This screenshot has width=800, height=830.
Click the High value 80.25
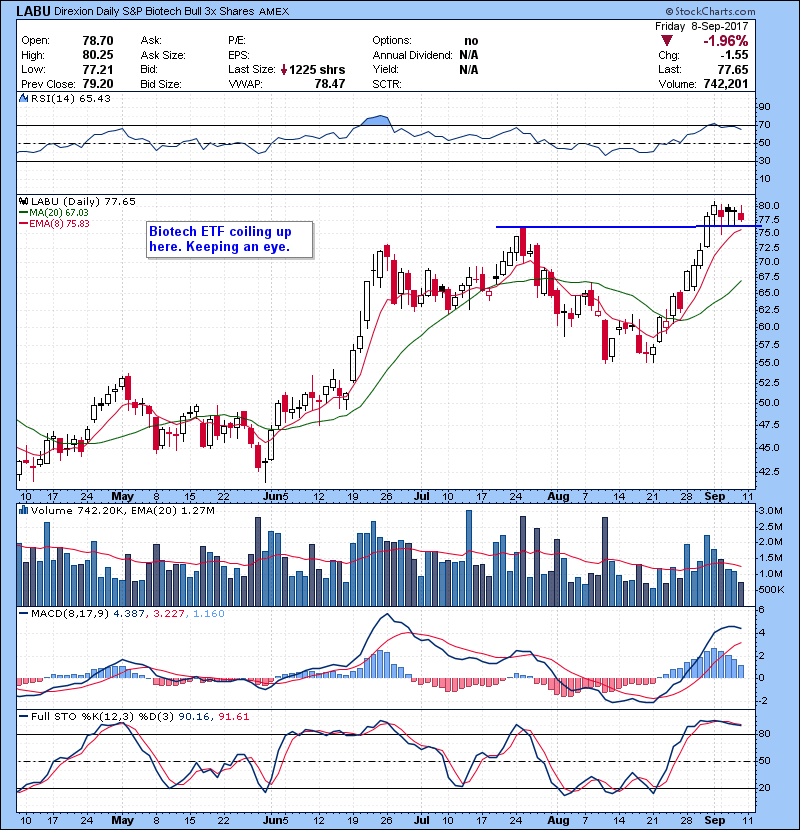pyautogui.click(x=98, y=55)
